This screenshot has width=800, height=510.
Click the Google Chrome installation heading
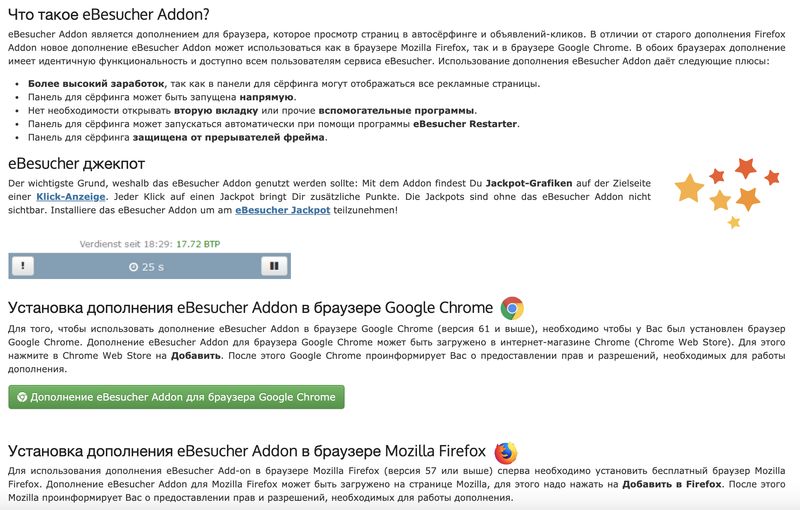click(x=250, y=308)
